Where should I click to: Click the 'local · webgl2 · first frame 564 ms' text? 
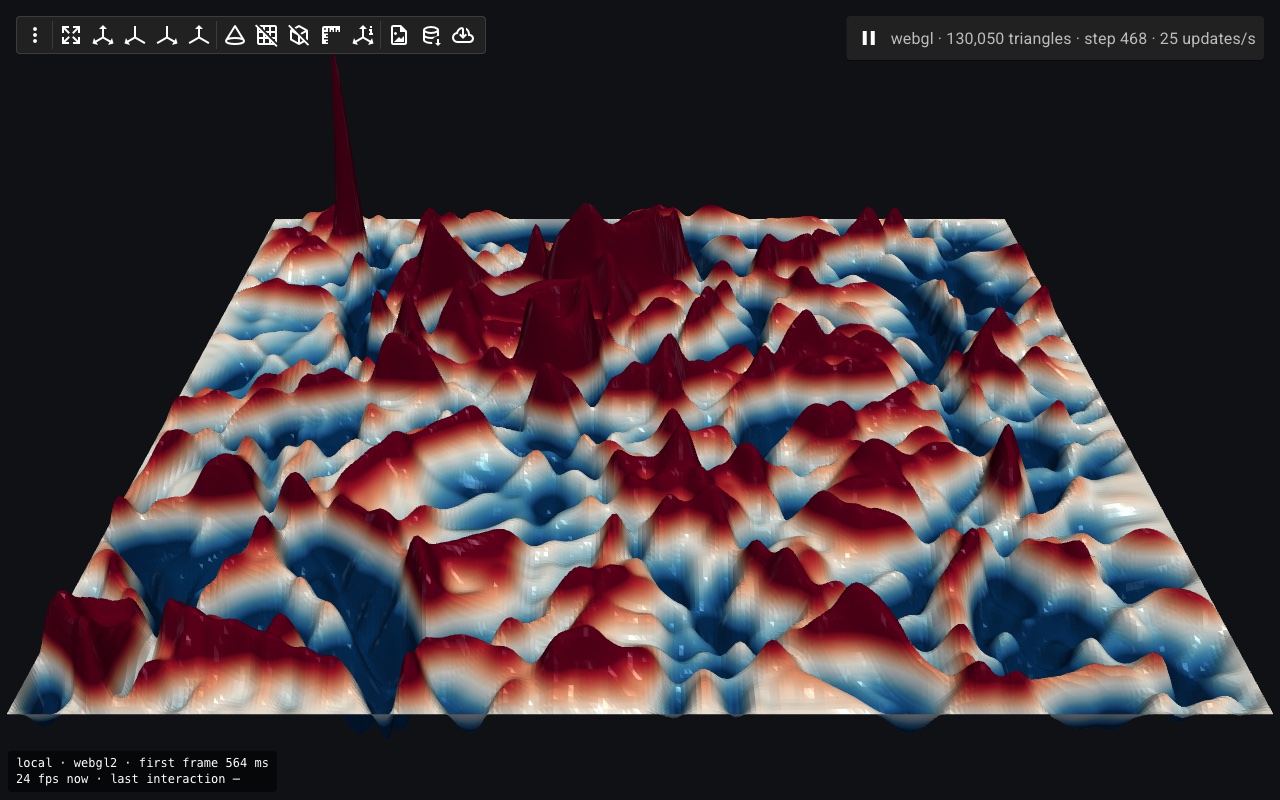click(142, 763)
